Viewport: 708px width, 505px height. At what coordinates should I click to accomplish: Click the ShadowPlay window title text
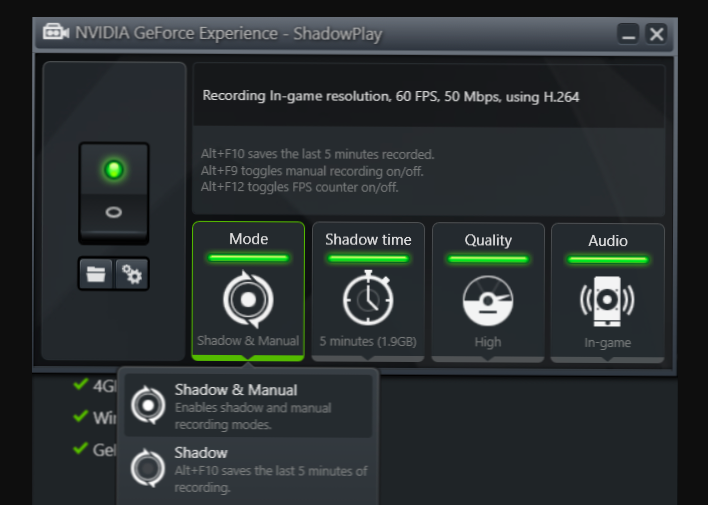(228, 33)
